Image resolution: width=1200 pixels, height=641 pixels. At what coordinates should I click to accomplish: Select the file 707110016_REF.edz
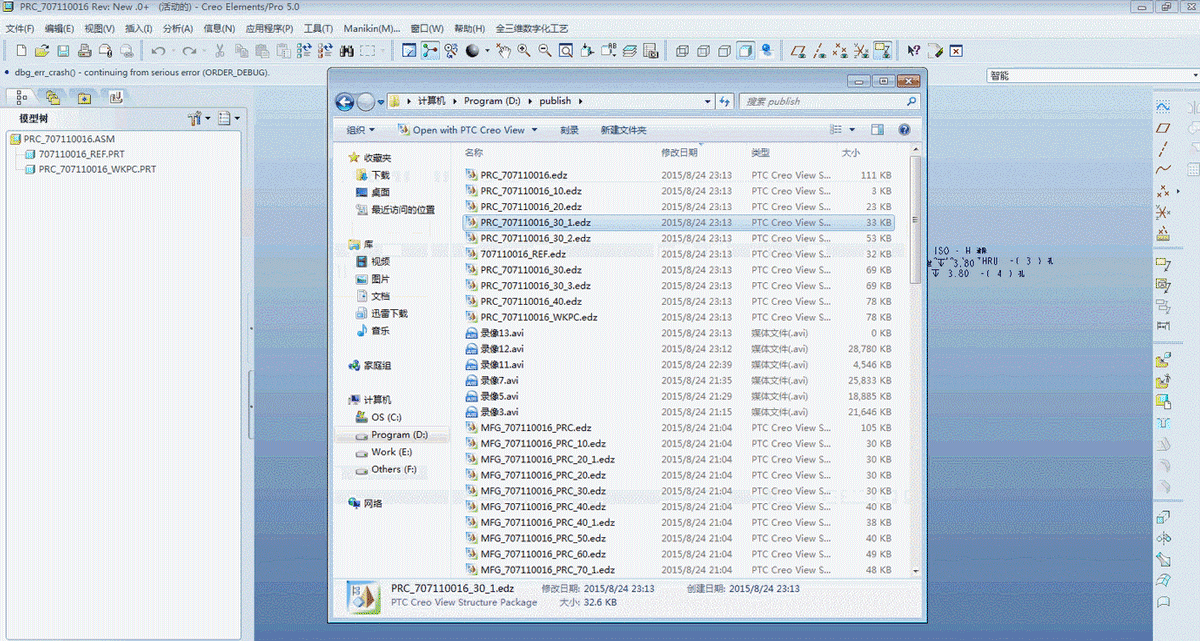point(522,254)
